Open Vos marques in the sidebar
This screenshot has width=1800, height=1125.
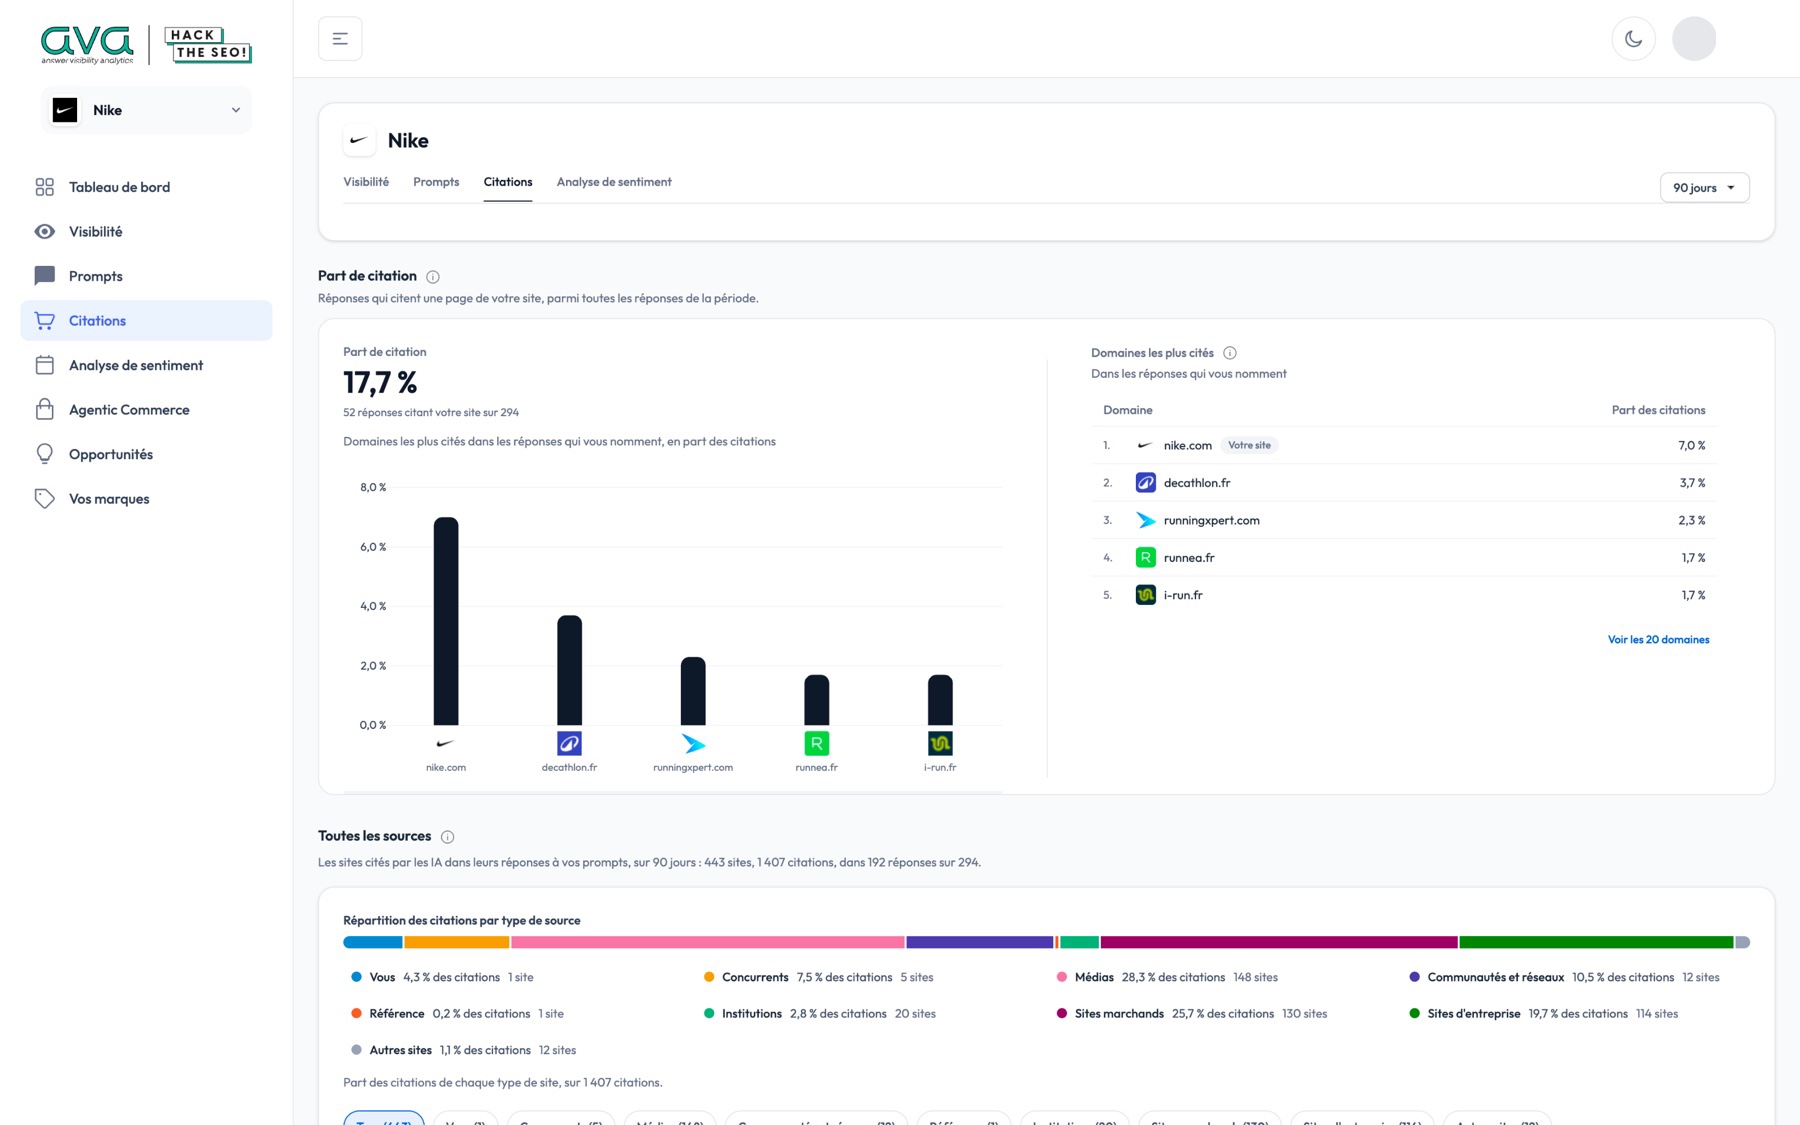(146, 499)
